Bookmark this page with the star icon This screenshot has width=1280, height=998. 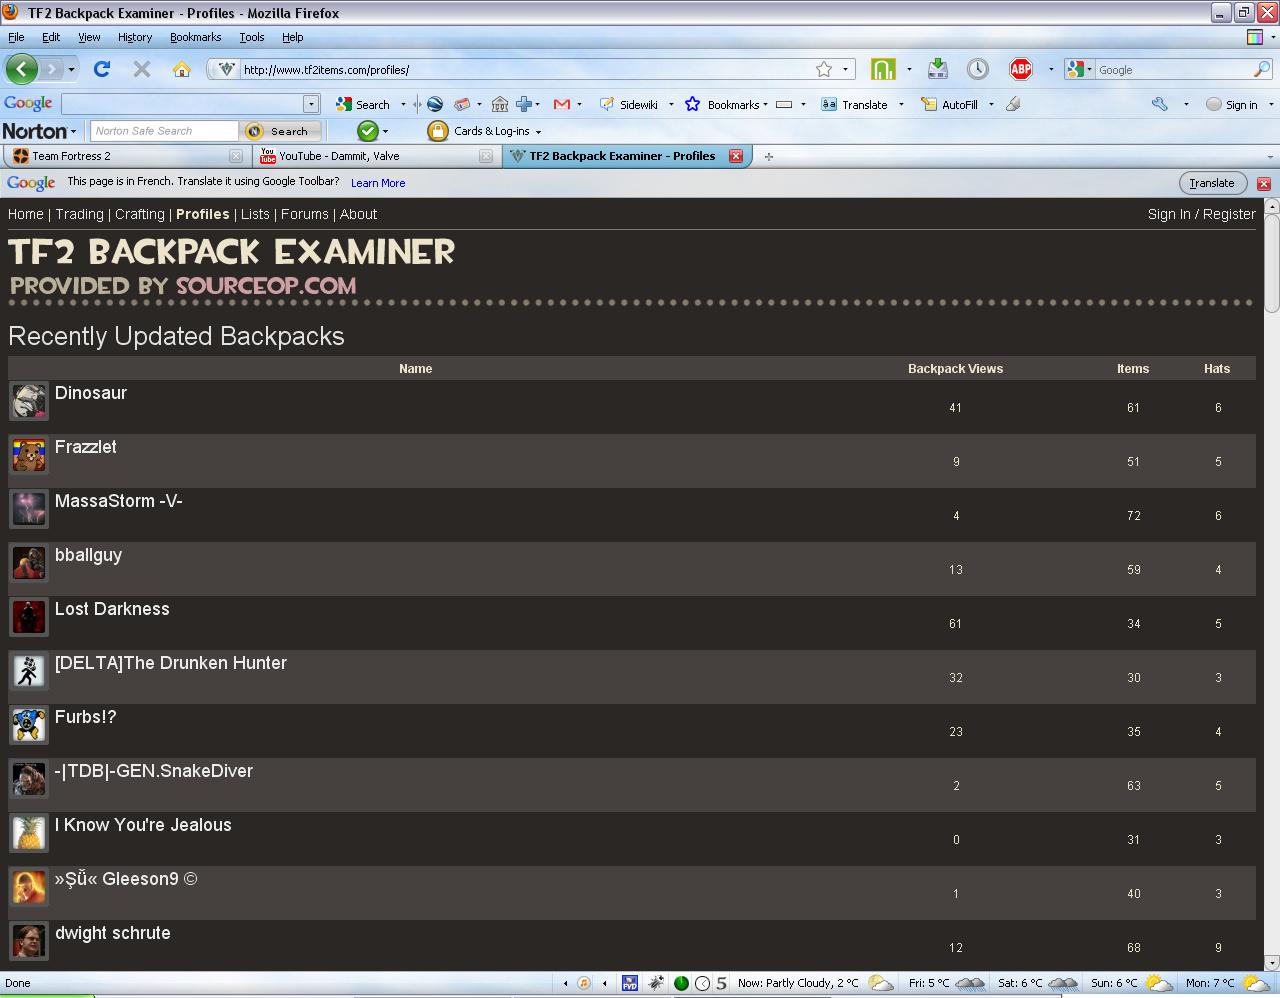823,69
